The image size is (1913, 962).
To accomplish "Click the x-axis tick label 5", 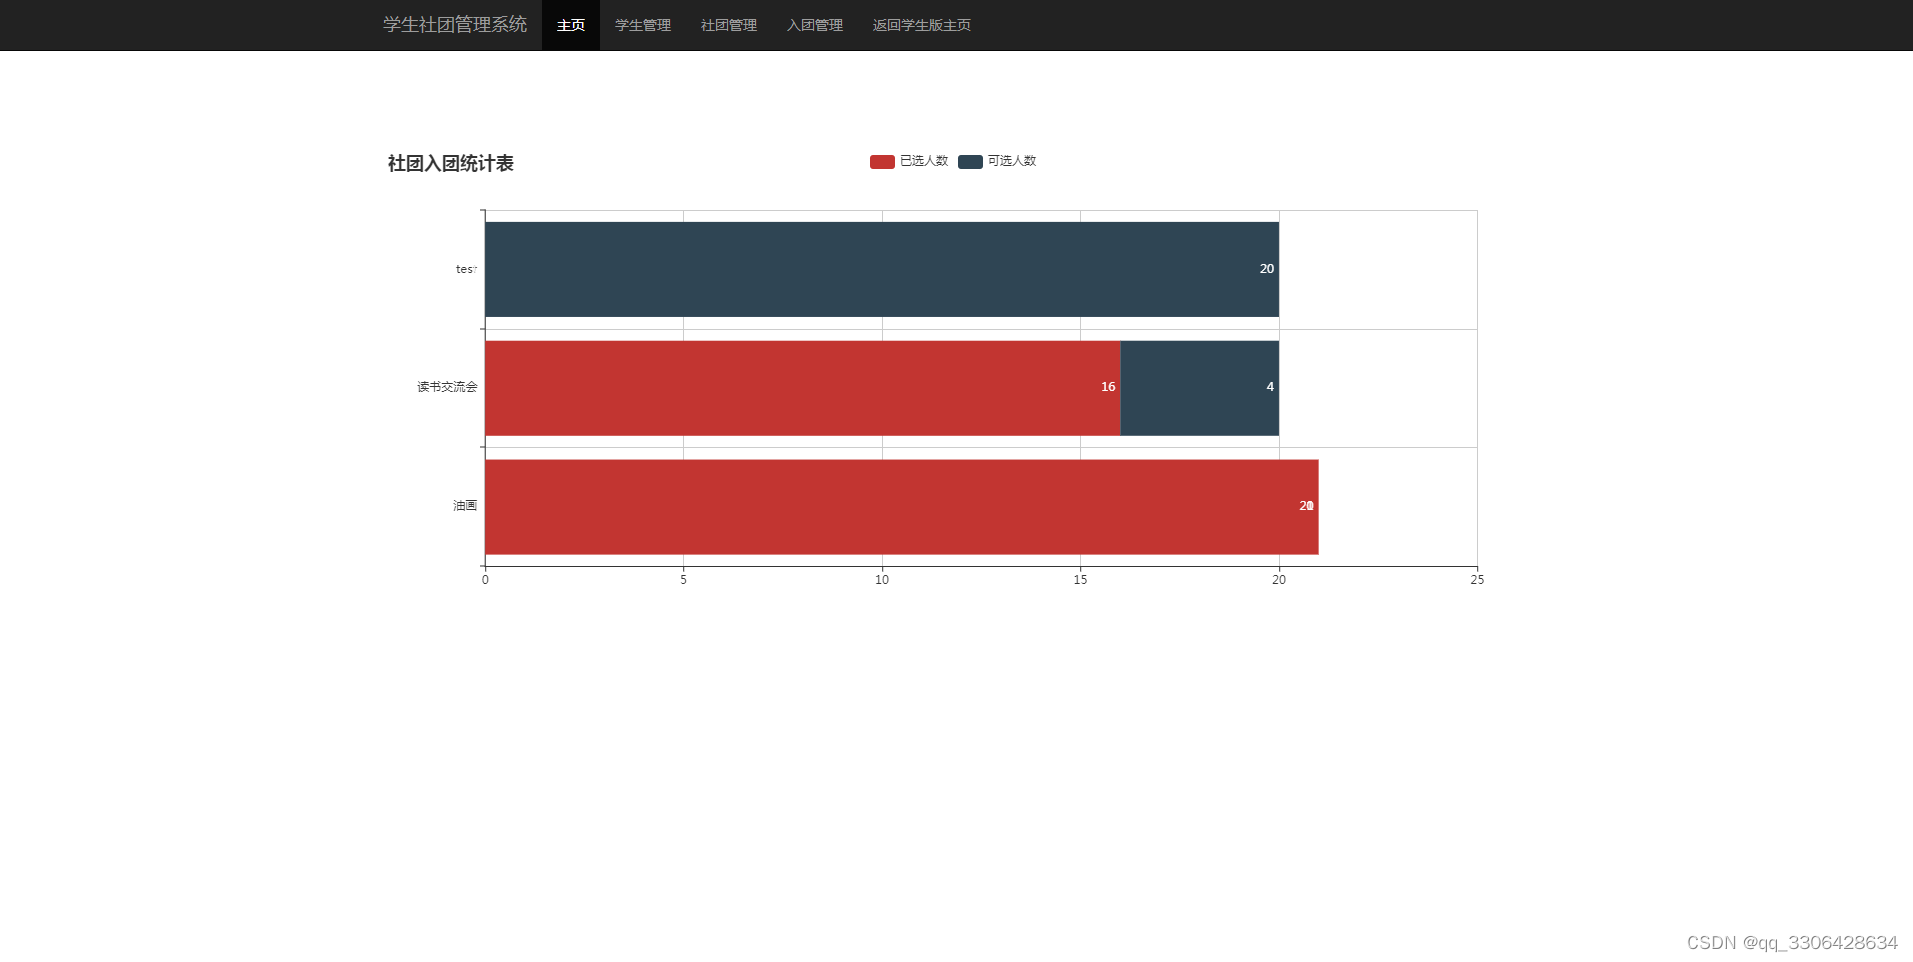I will point(684,580).
